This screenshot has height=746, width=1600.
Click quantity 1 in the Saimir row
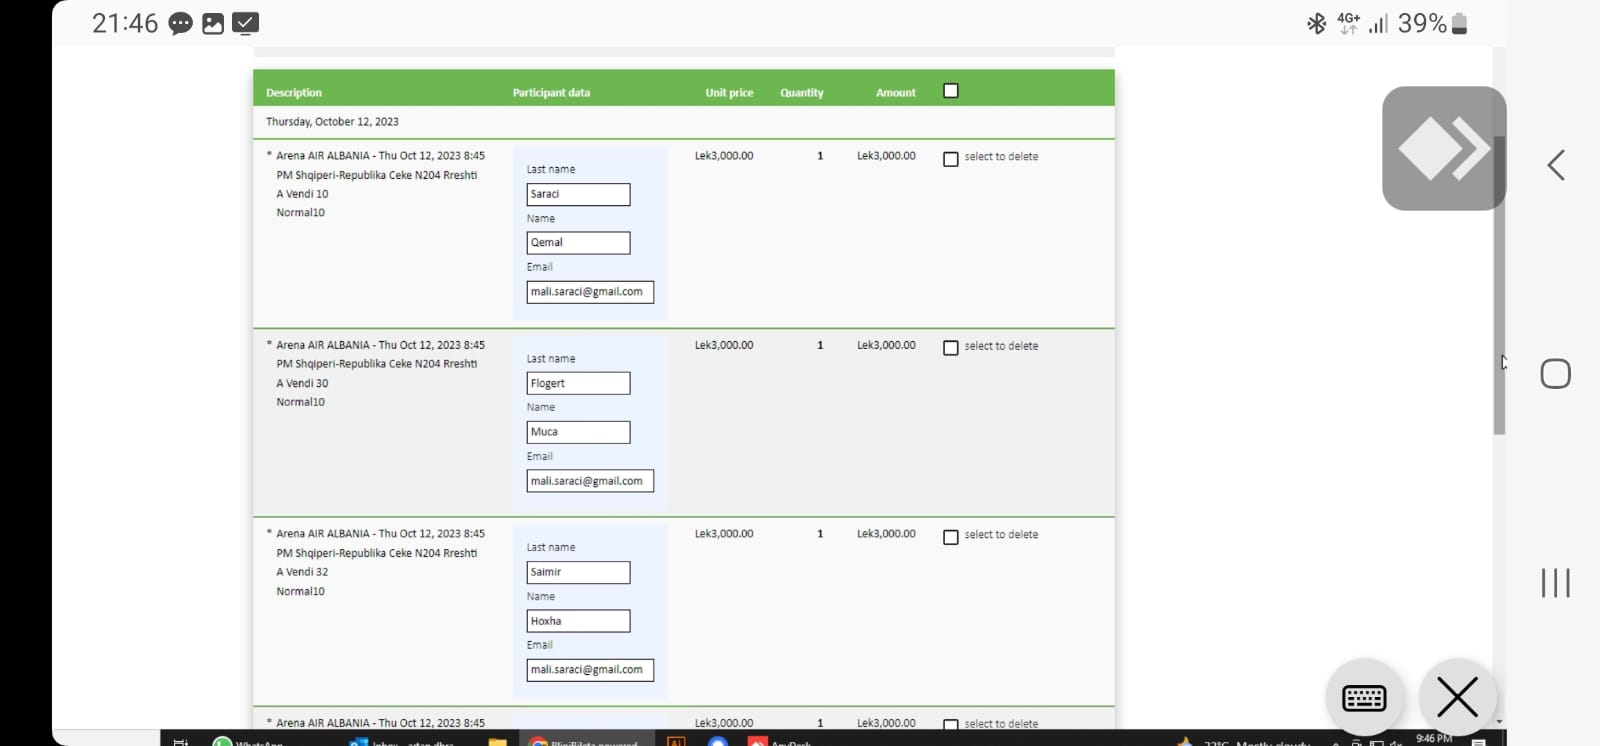point(820,534)
